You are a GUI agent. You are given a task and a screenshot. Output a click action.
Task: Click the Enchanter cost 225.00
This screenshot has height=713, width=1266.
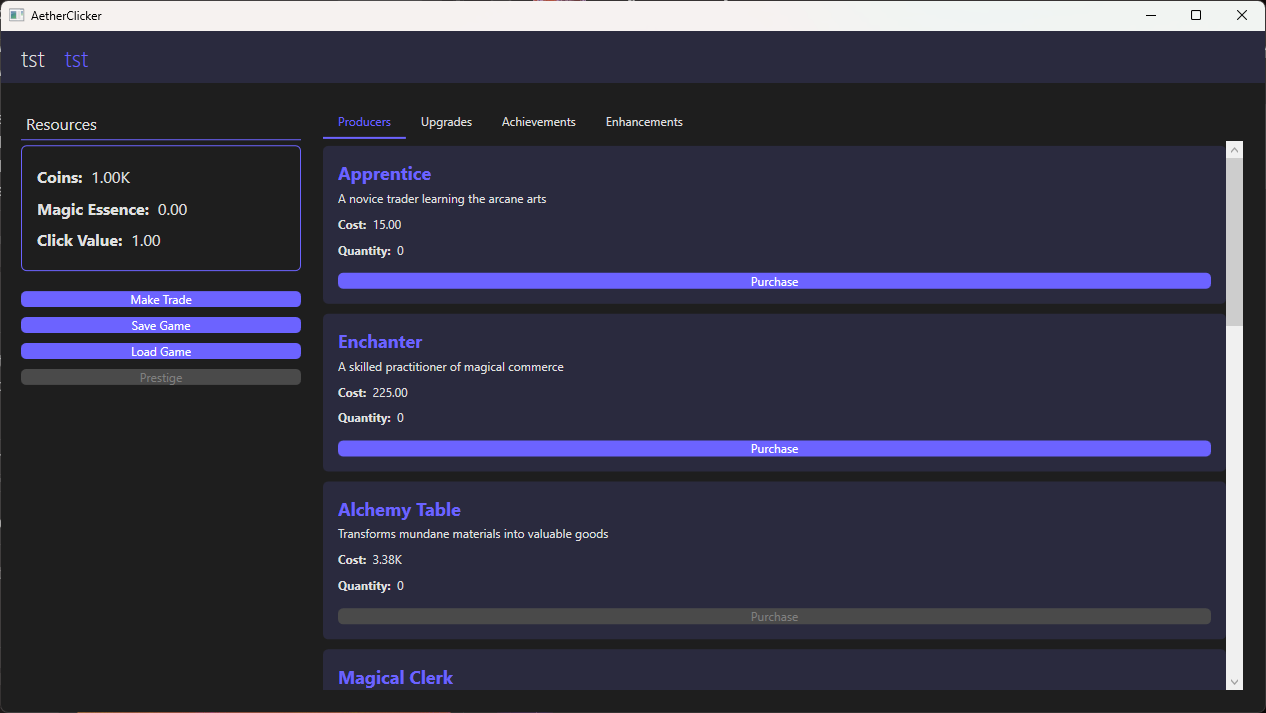tap(390, 393)
